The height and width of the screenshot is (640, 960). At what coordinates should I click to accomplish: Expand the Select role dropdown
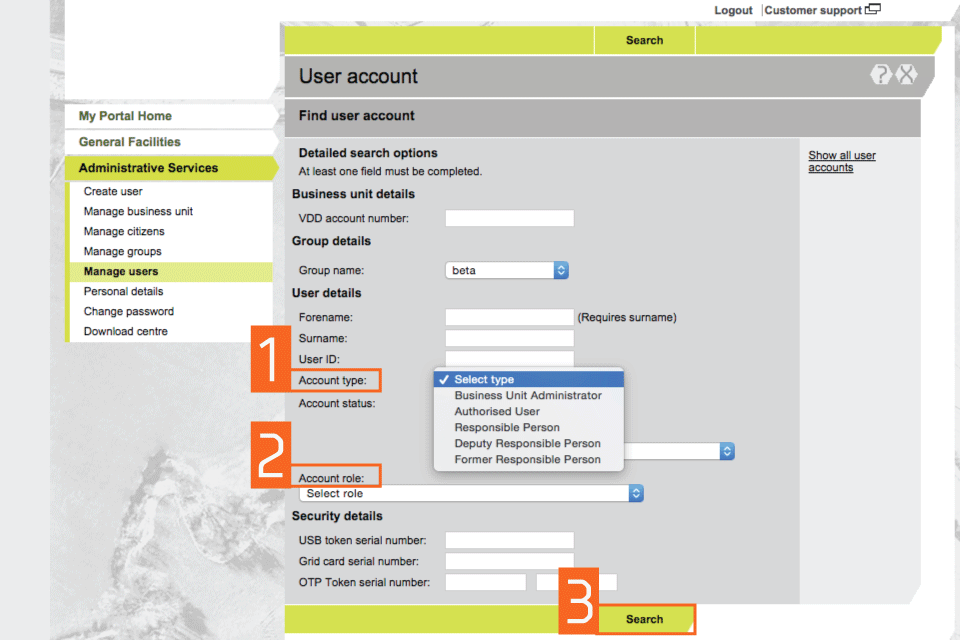tap(471, 493)
